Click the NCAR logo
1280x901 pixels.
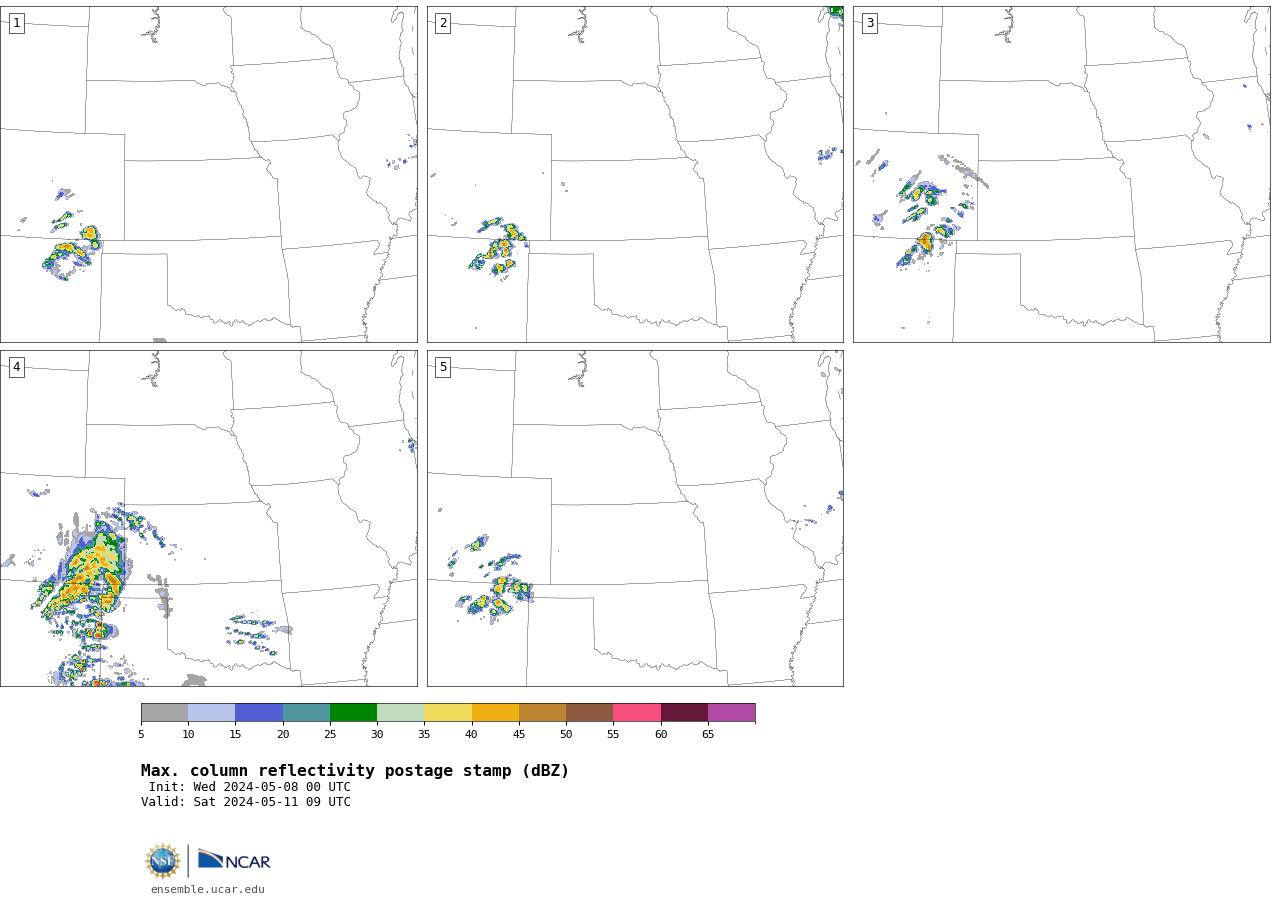(234, 861)
